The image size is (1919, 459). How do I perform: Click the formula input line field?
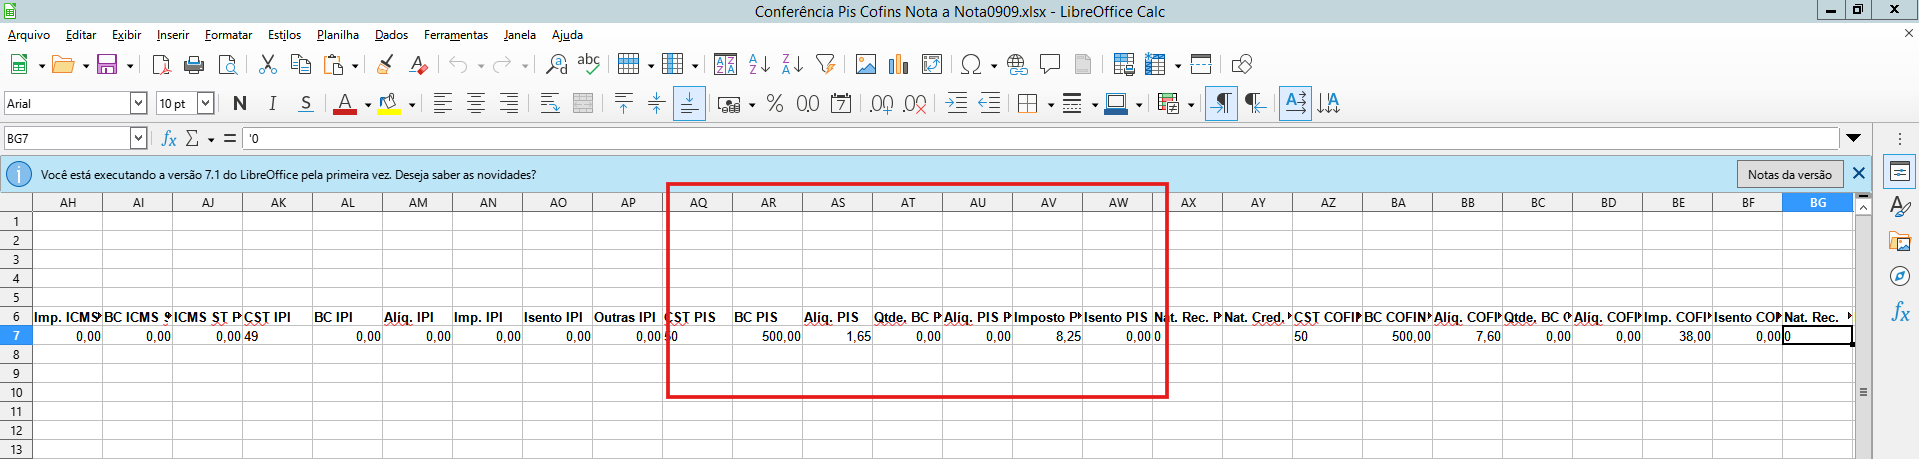point(1040,138)
